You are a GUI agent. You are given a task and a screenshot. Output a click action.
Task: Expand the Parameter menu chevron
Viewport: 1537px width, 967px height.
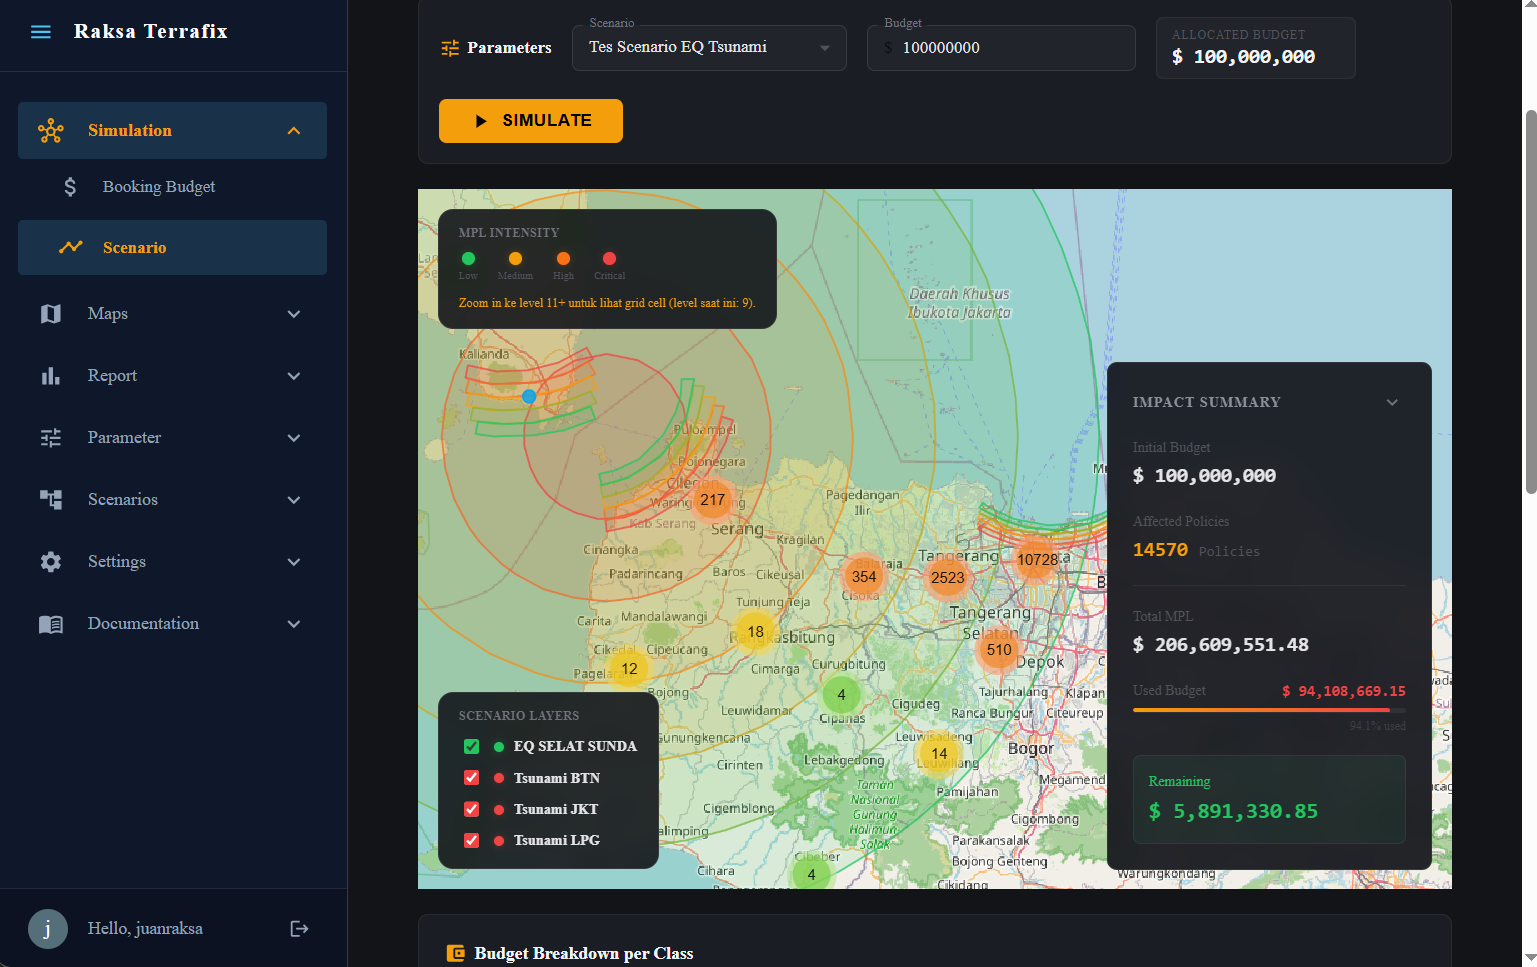click(x=294, y=438)
